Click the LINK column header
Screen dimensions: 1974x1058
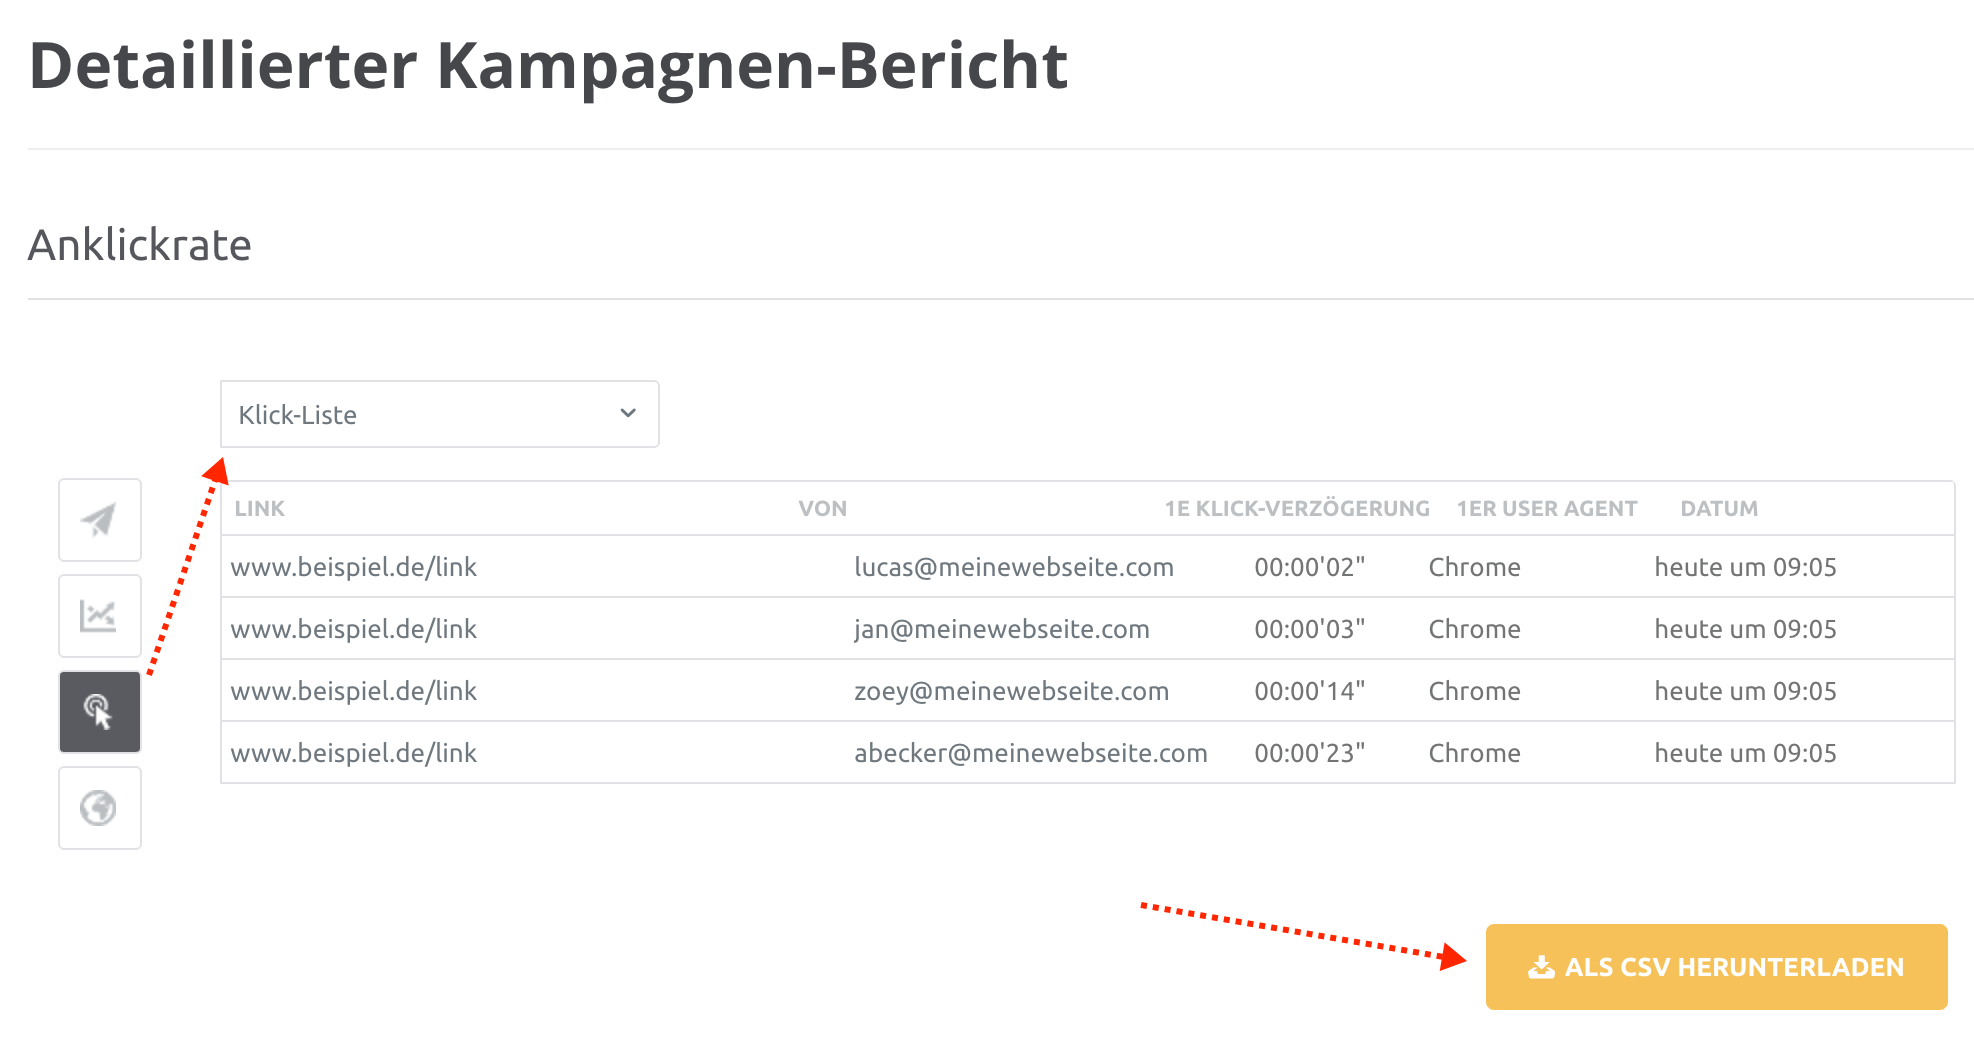tap(260, 508)
